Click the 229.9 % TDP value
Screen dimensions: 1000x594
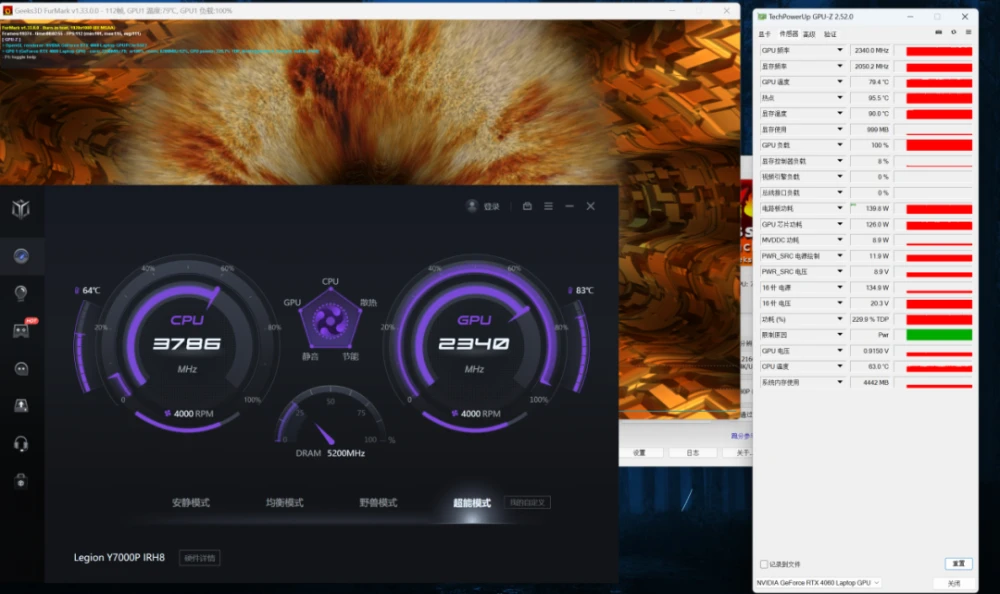pos(871,319)
